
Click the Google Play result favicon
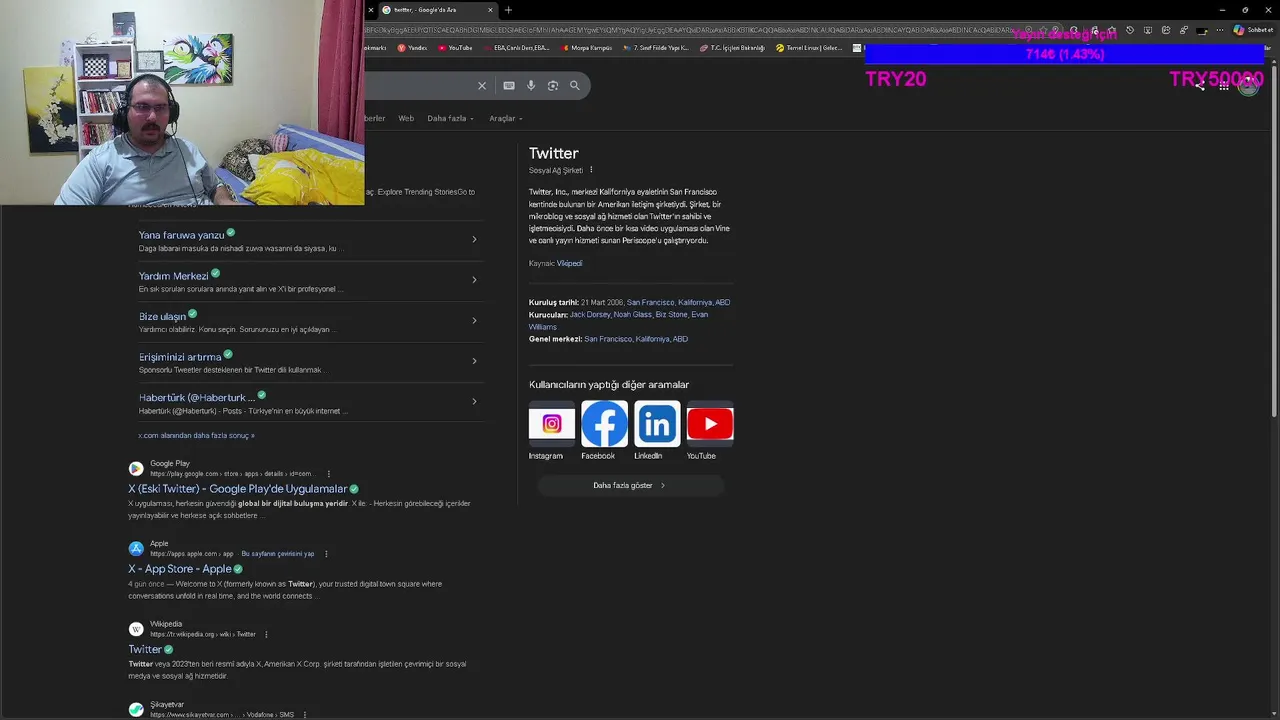[136, 468]
